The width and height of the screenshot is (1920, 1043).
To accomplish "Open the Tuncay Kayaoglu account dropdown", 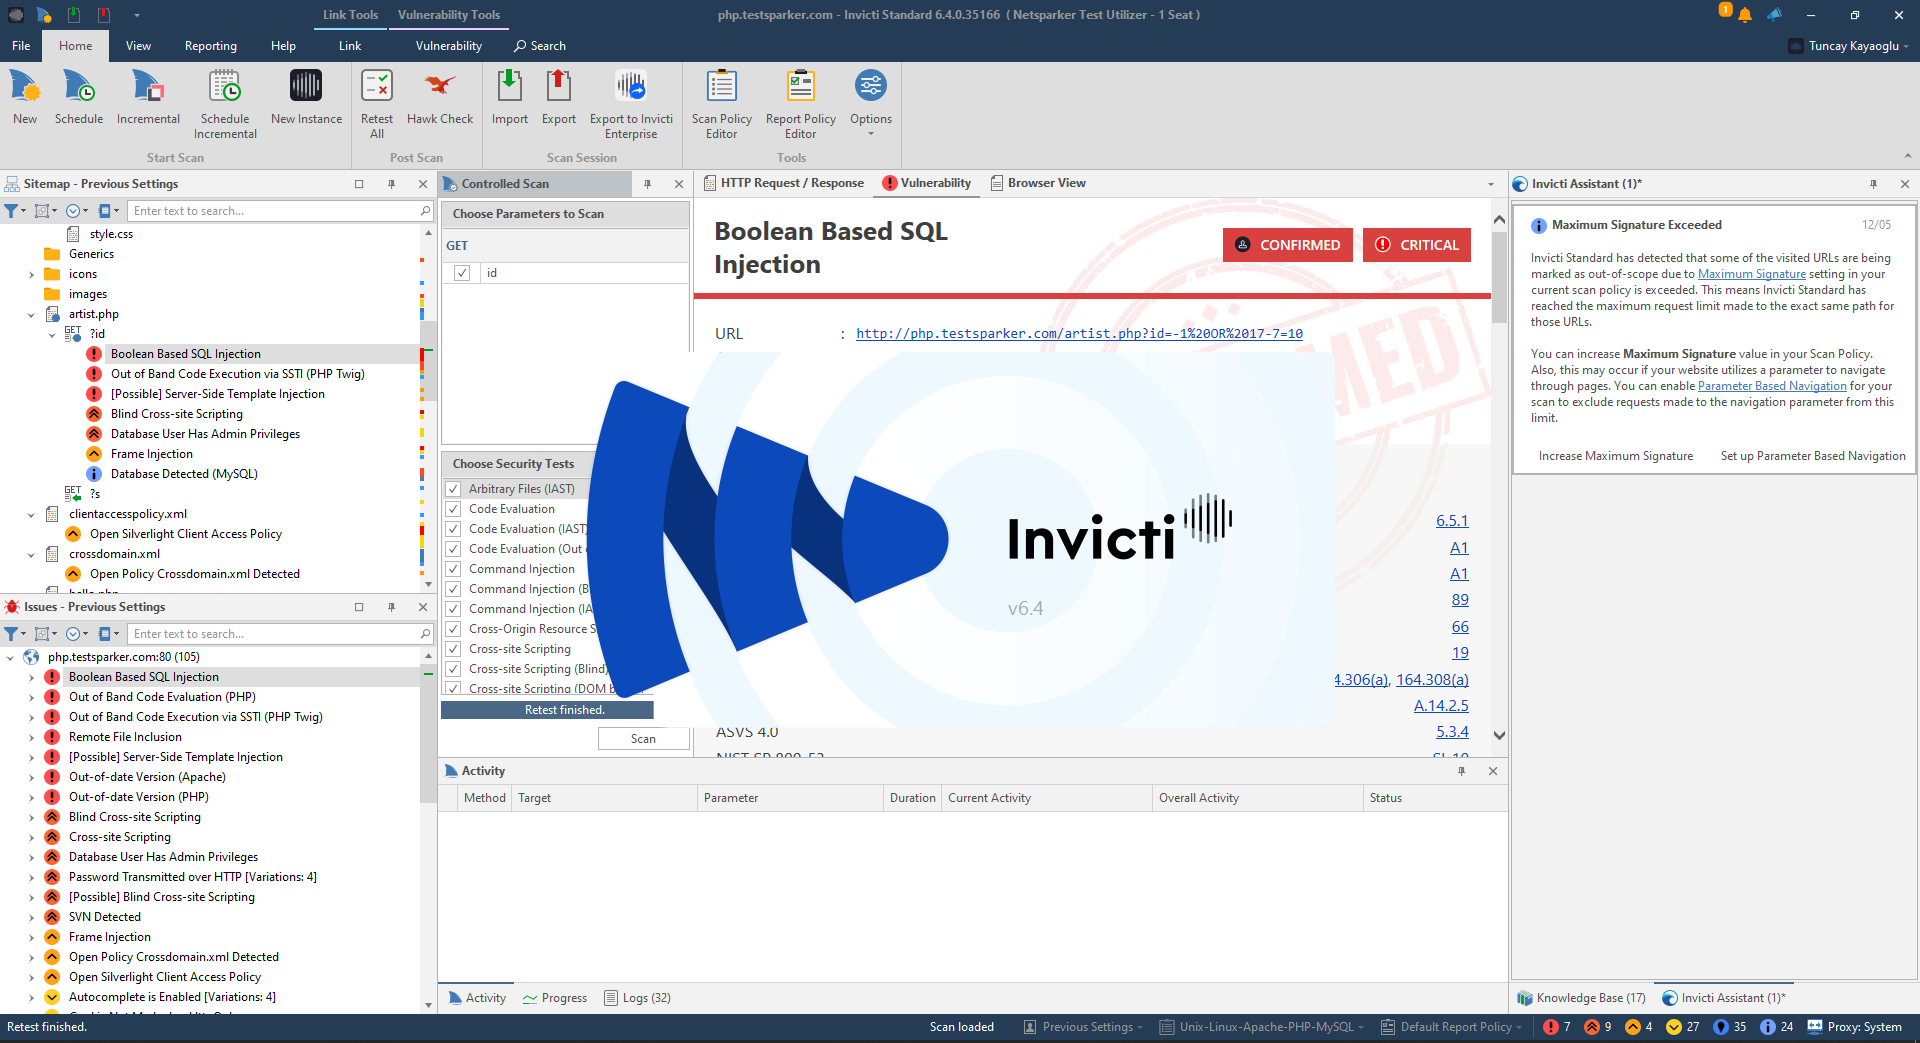I will click(1849, 46).
